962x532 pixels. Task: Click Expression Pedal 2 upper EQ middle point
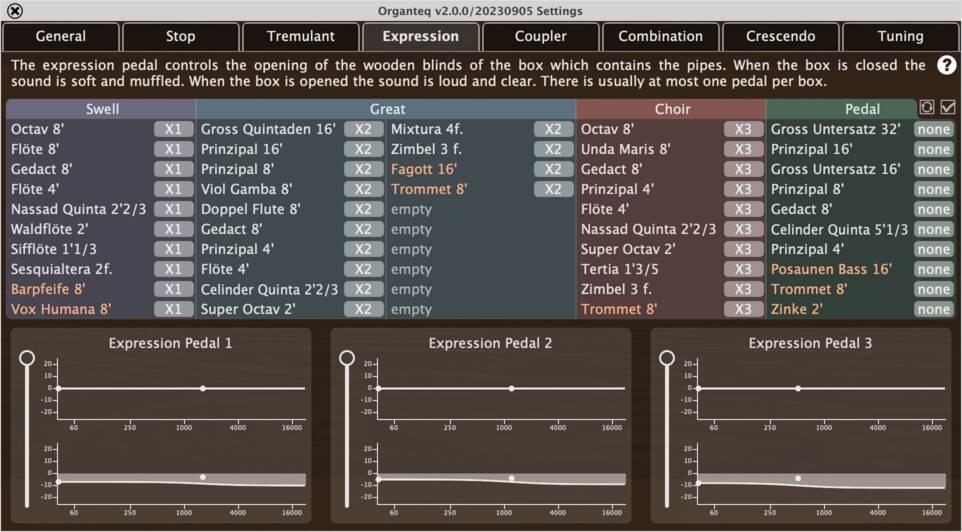pyautogui.click(x=512, y=388)
